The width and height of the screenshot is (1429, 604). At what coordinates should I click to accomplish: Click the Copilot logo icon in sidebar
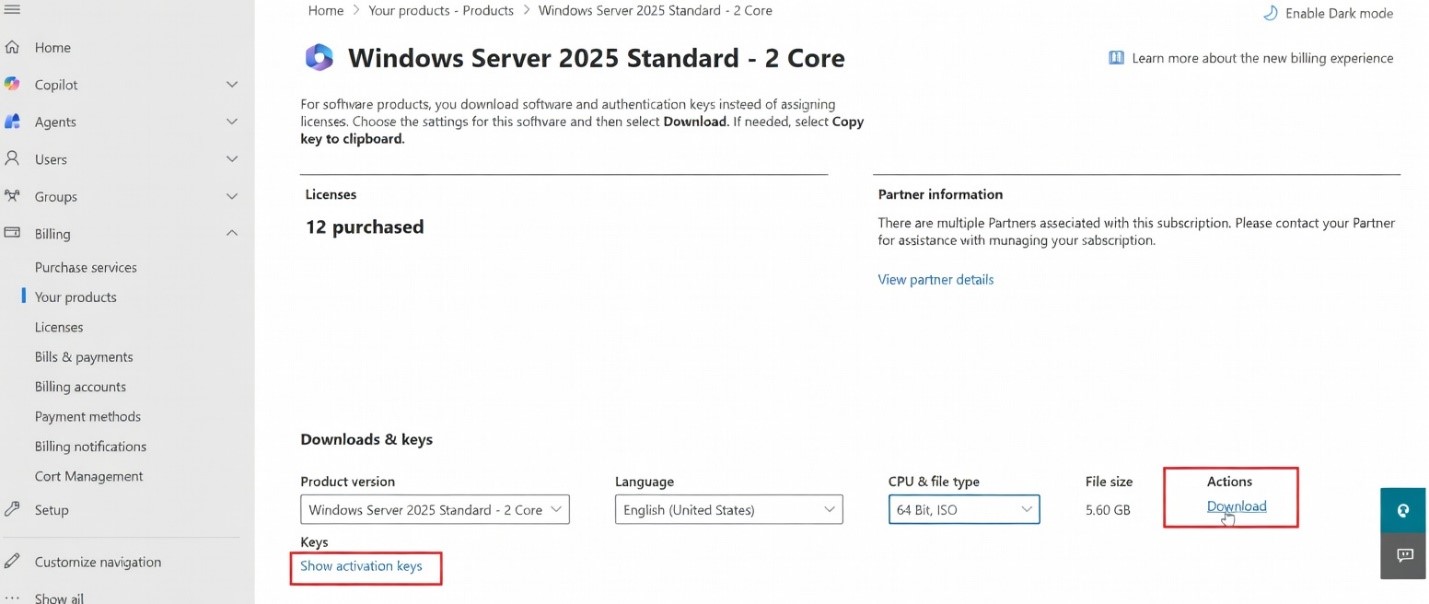coord(12,84)
